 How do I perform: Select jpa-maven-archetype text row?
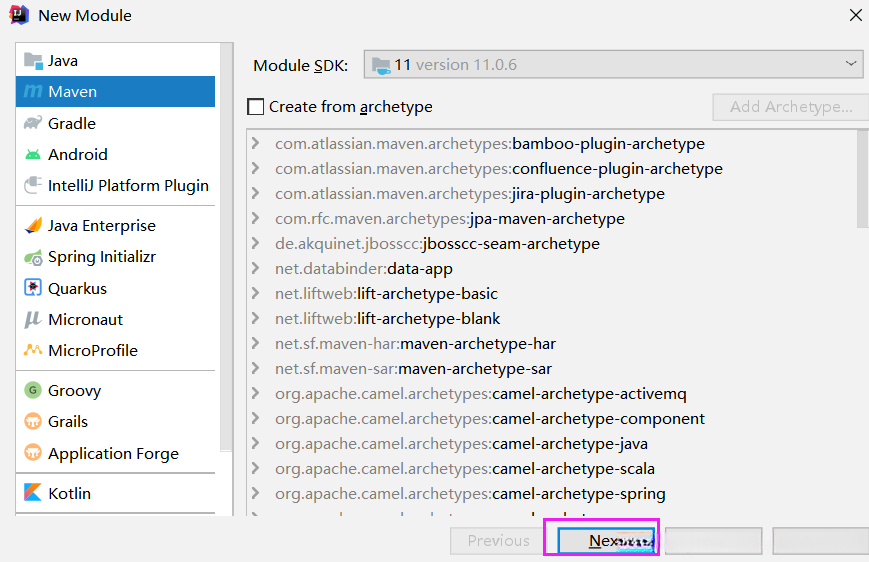(x=450, y=219)
